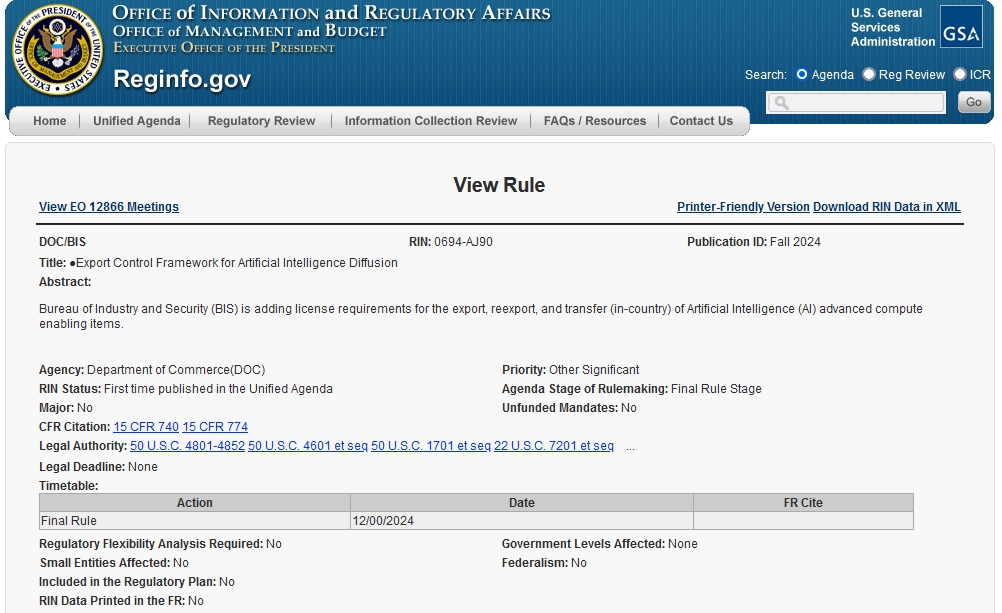
Task: Click the Unfunded Mandates: No text
Action: [569, 408]
